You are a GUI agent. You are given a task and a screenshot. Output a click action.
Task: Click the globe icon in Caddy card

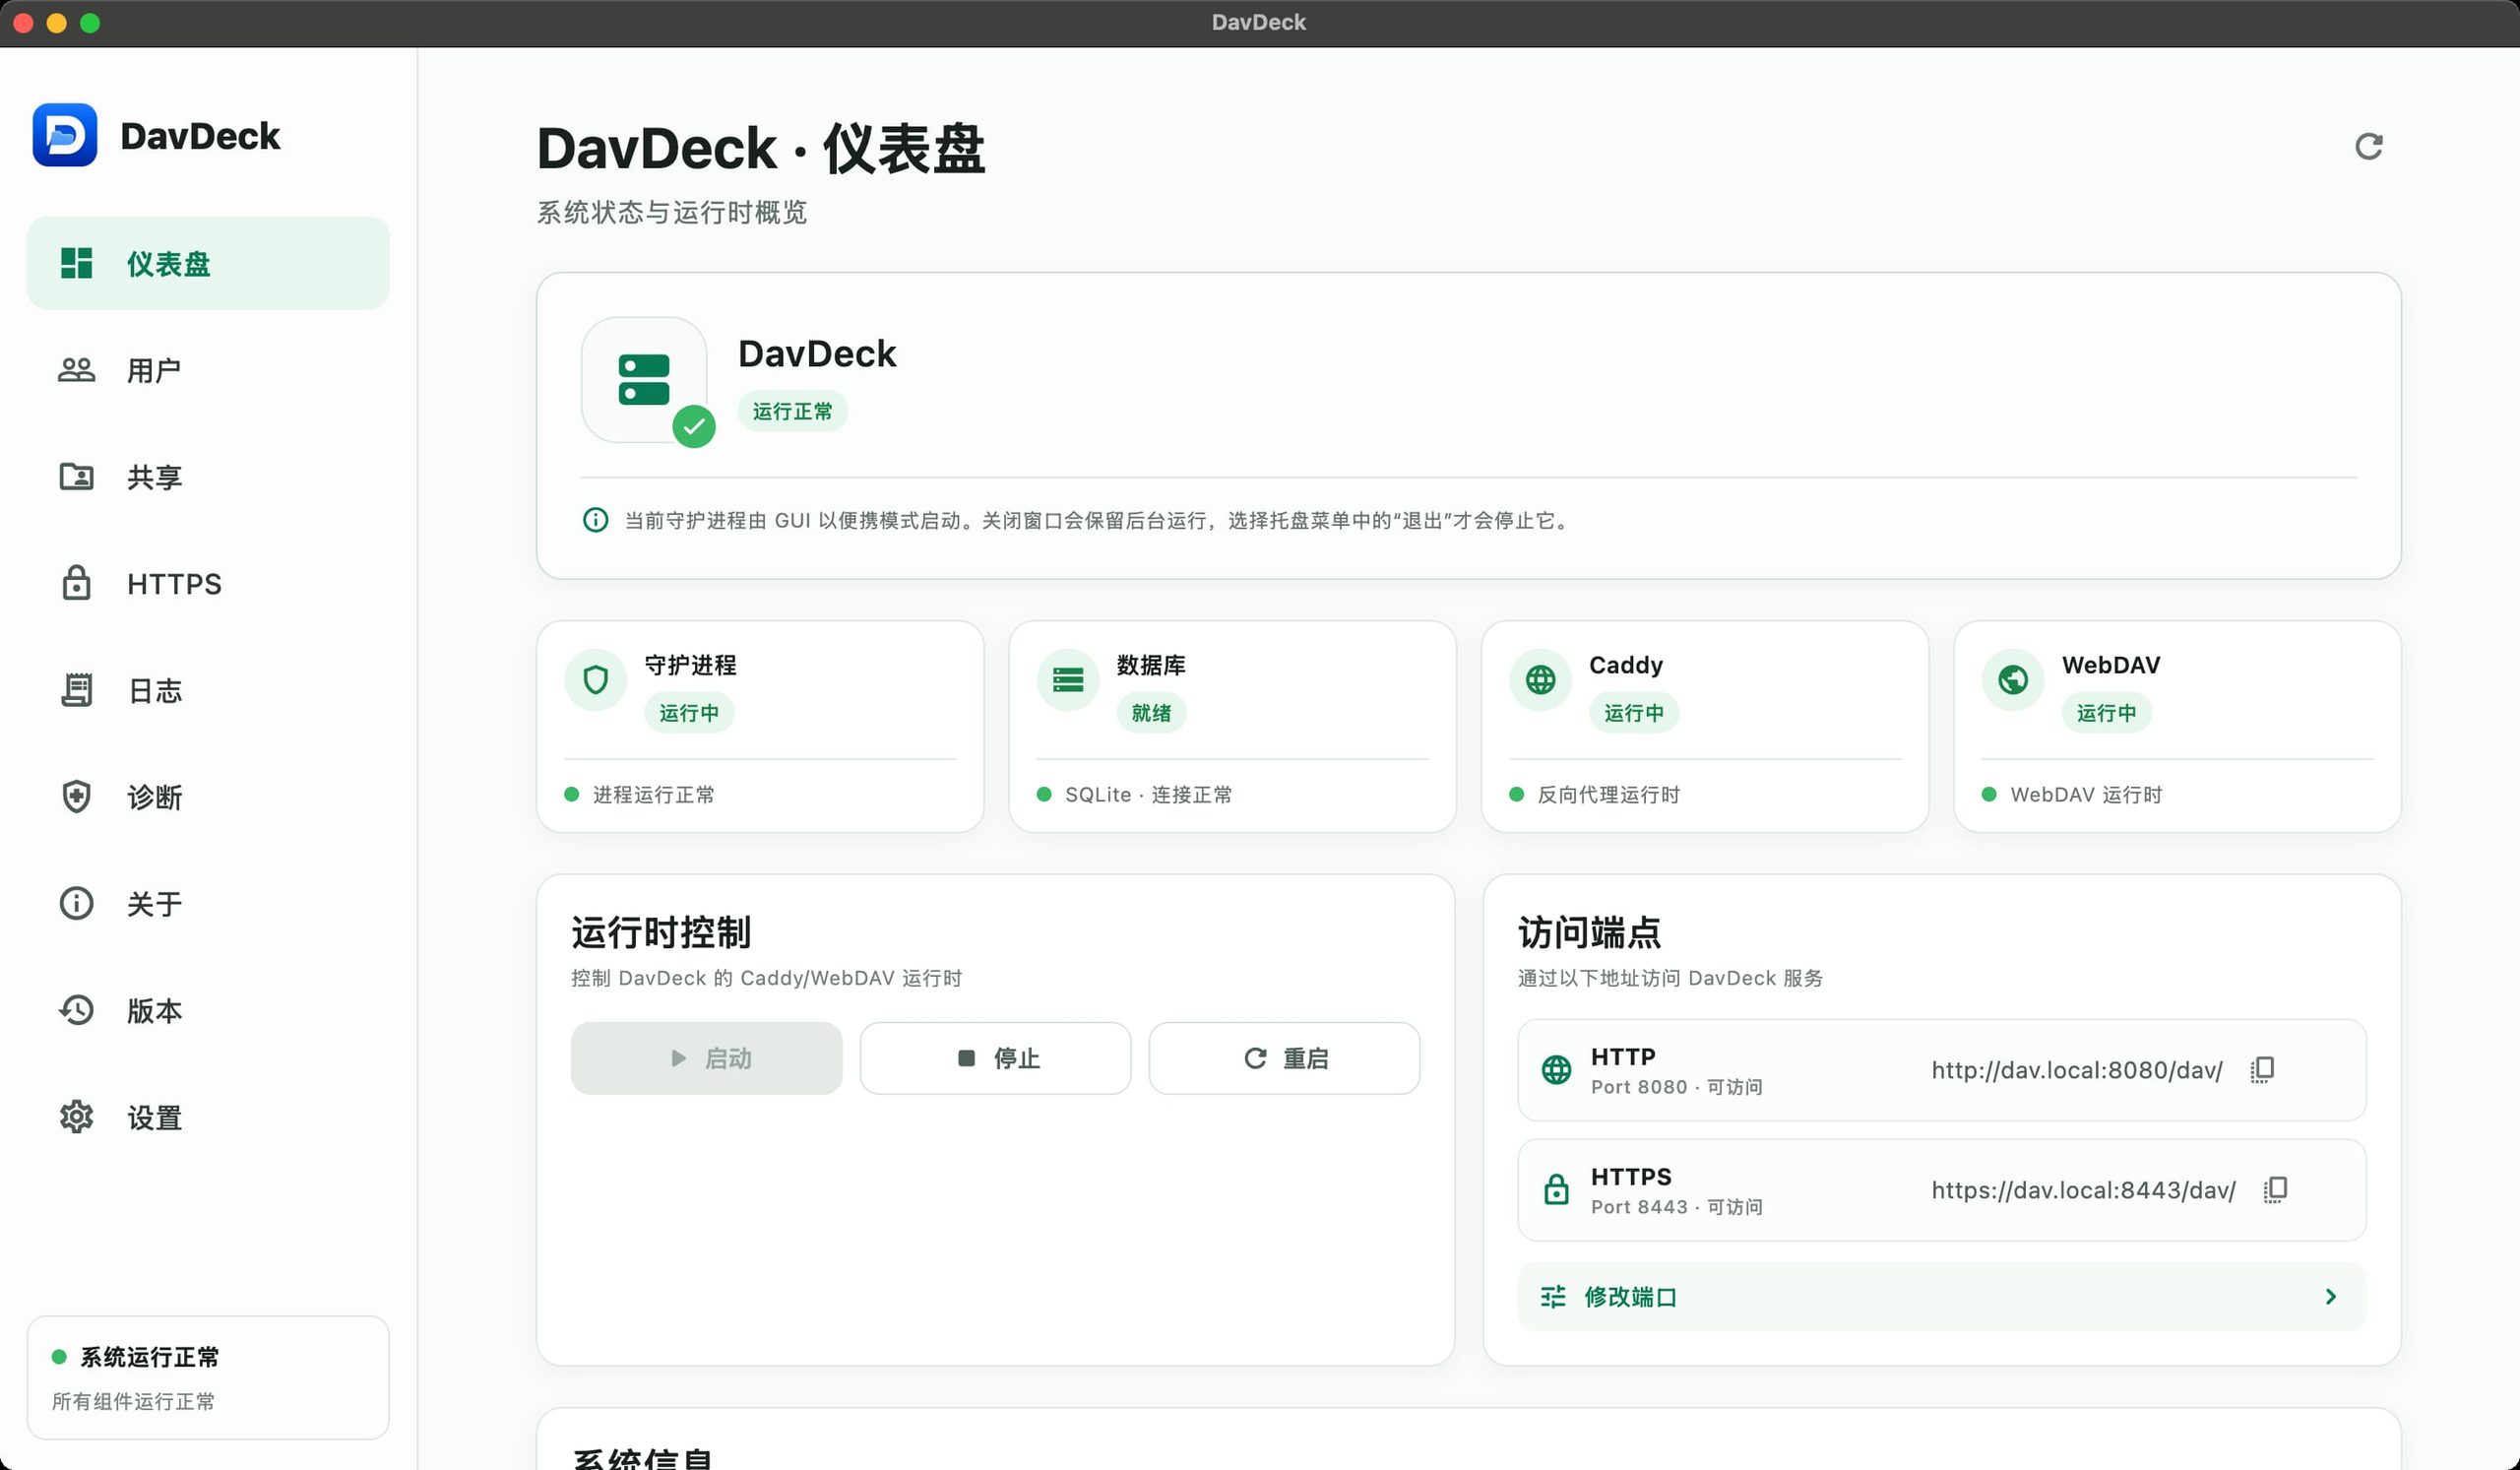tap(1540, 680)
